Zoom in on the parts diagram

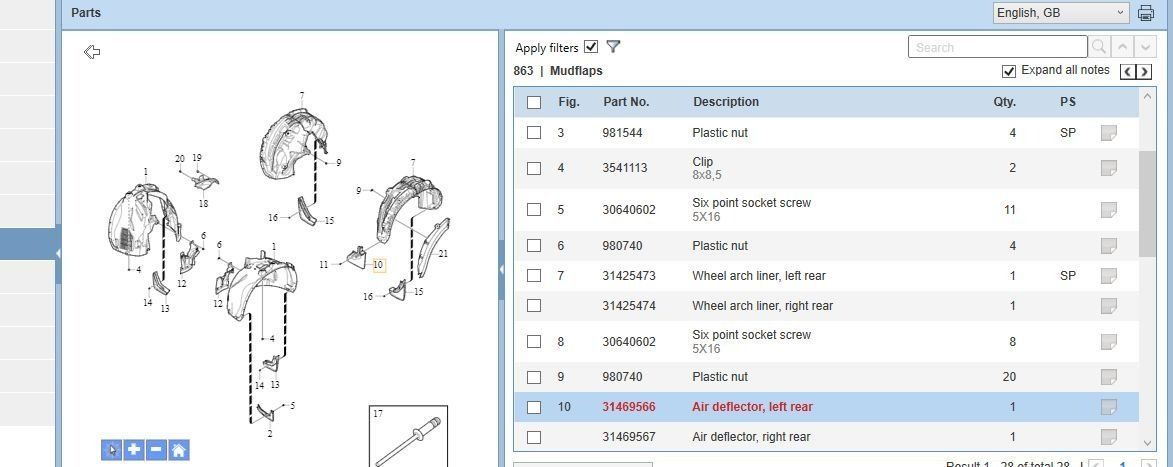tap(134, 450)
